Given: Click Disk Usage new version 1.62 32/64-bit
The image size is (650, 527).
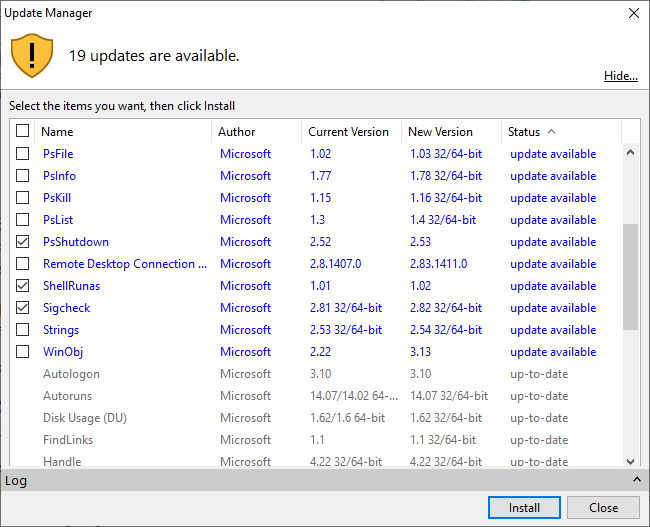Looking at the screenshot, I should tap(446, 418).
